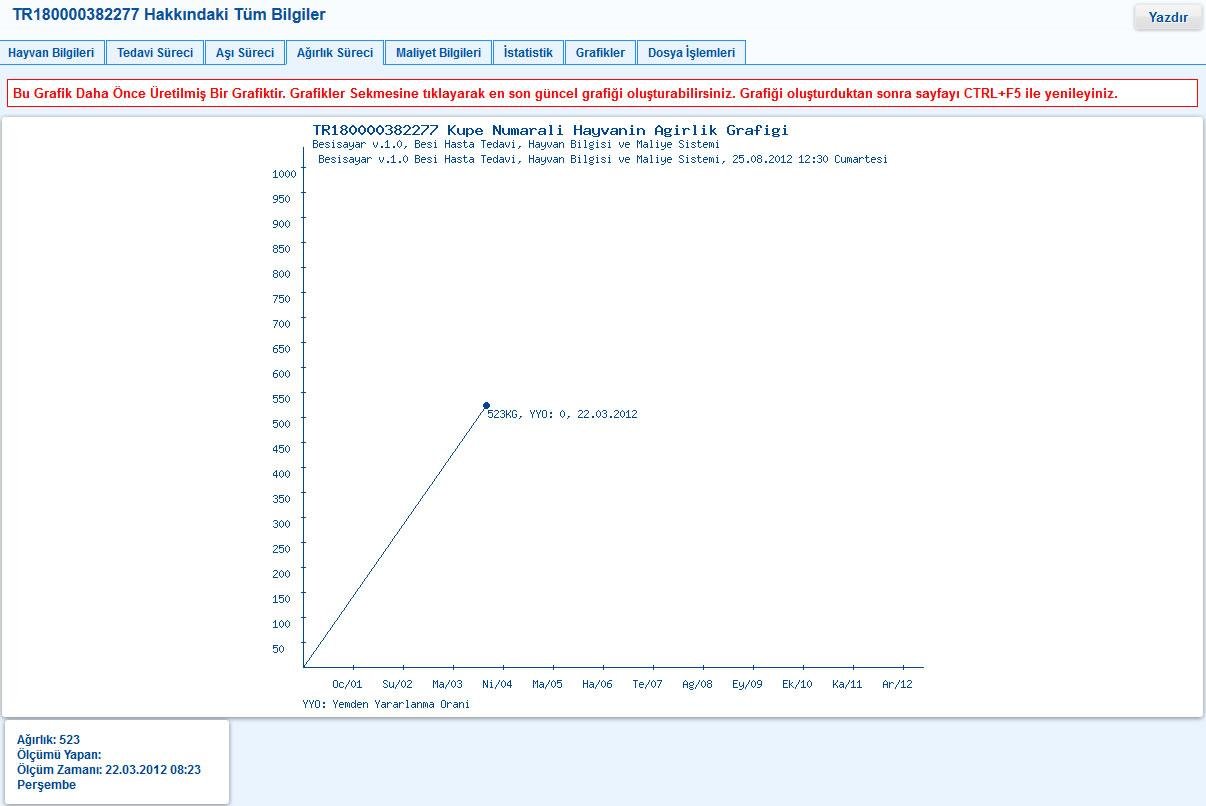Click the 1000 value on the Y axis
Screen dimensions: 1206x806
point(286,173)
